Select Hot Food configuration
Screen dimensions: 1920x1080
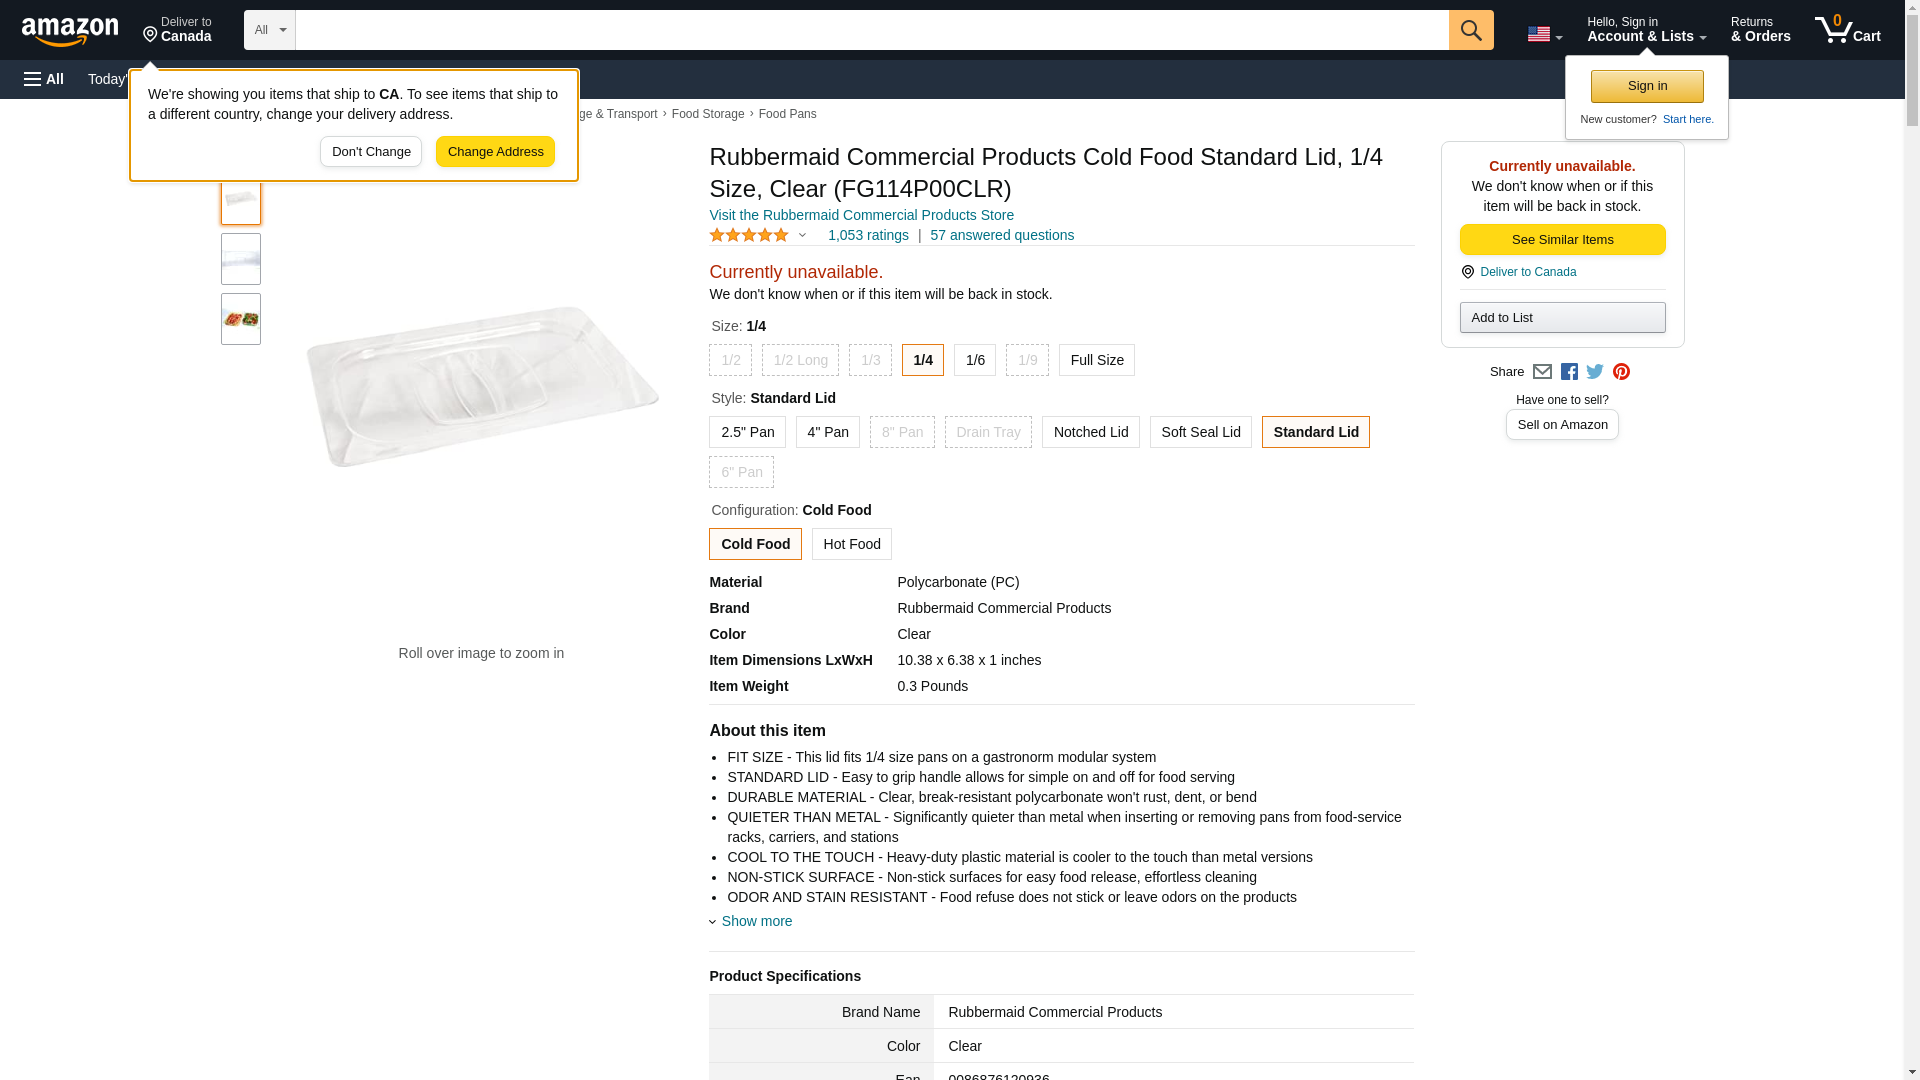point(851,544)
